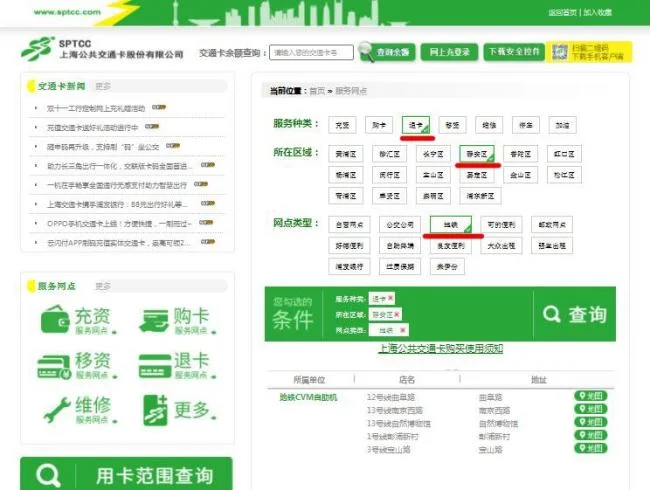Deselect the 静安区 district
Image resolution: width=650 pixels, height=490 pixels.
[477, 154]
